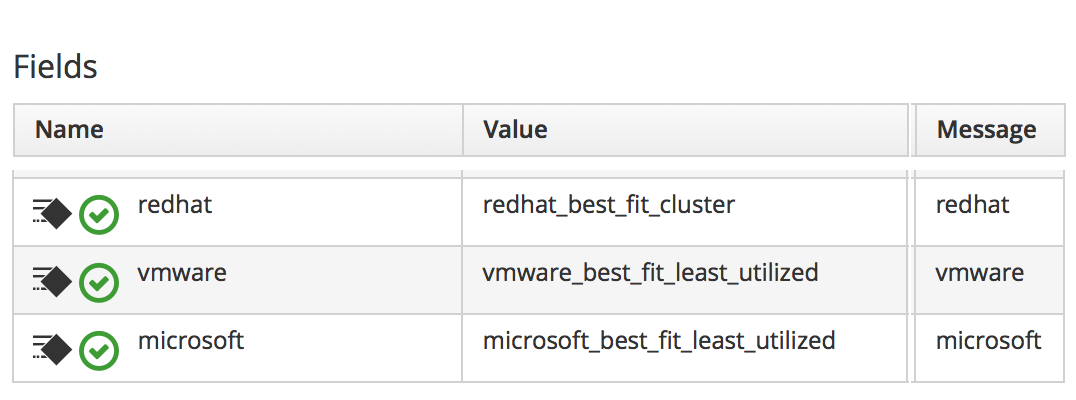The image size is (1076, 400).
Task: Click the microsoft_best_fit_least_utilized value cell
Action: [x=659, y=340]
